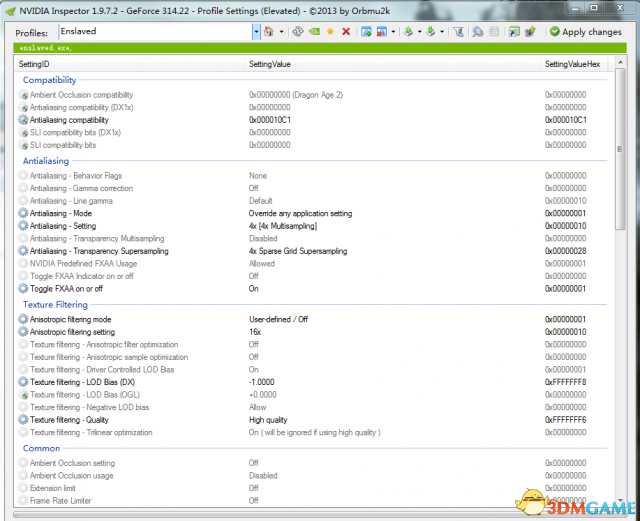640x521 pixels.
Task: Click the refresh profile icon
Action: point(298,32)
